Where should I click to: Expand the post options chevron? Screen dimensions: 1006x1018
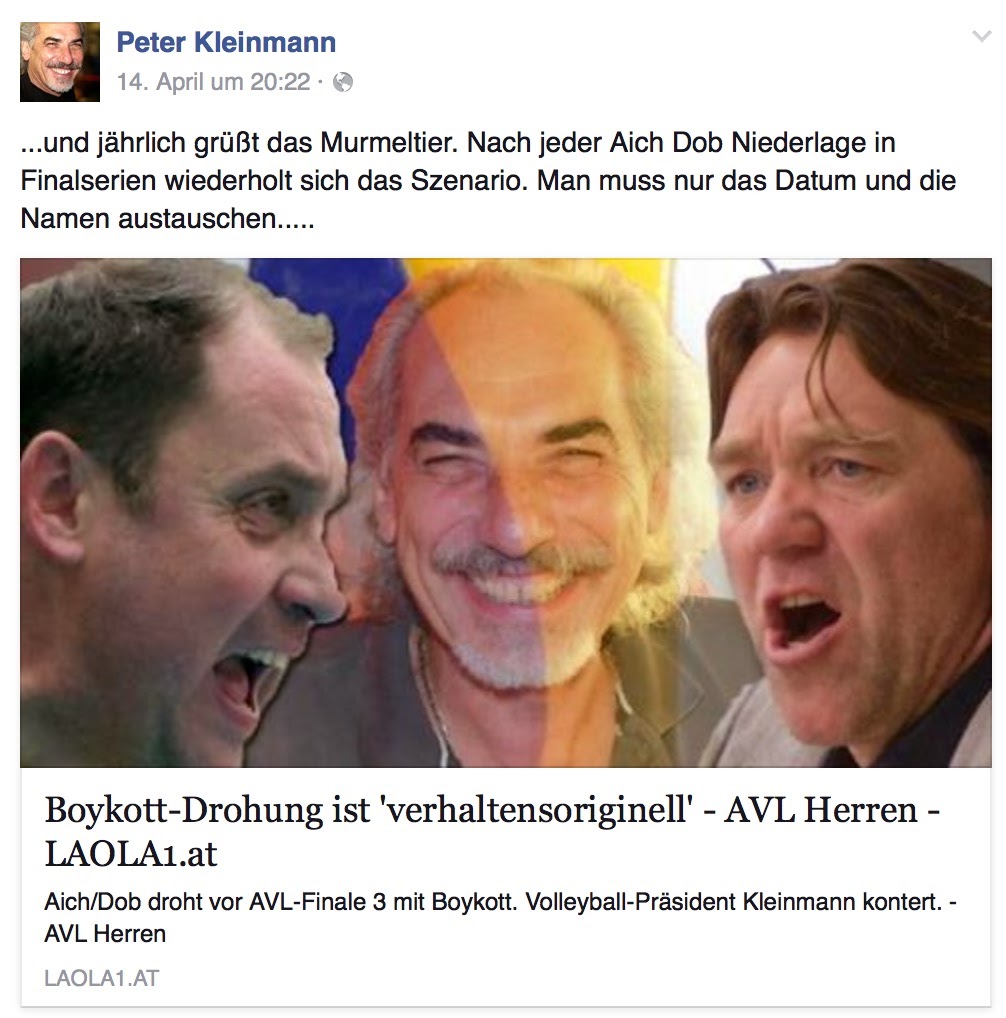981,36
